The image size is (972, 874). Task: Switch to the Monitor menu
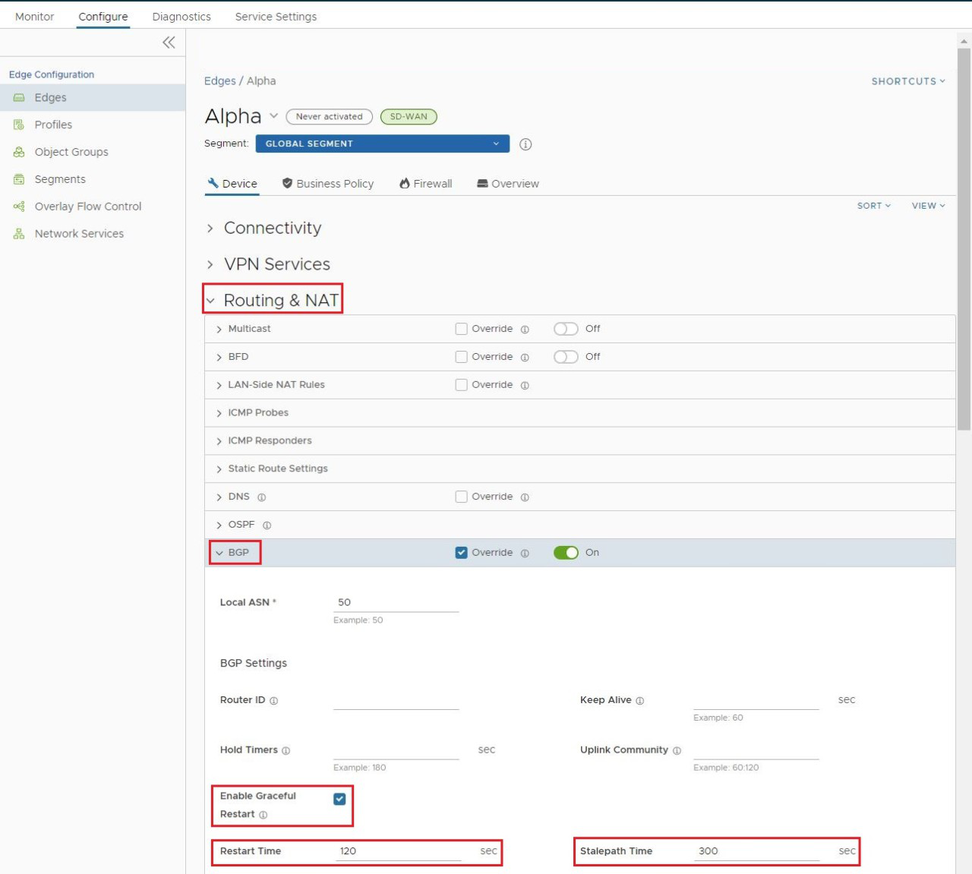point(34,16)
